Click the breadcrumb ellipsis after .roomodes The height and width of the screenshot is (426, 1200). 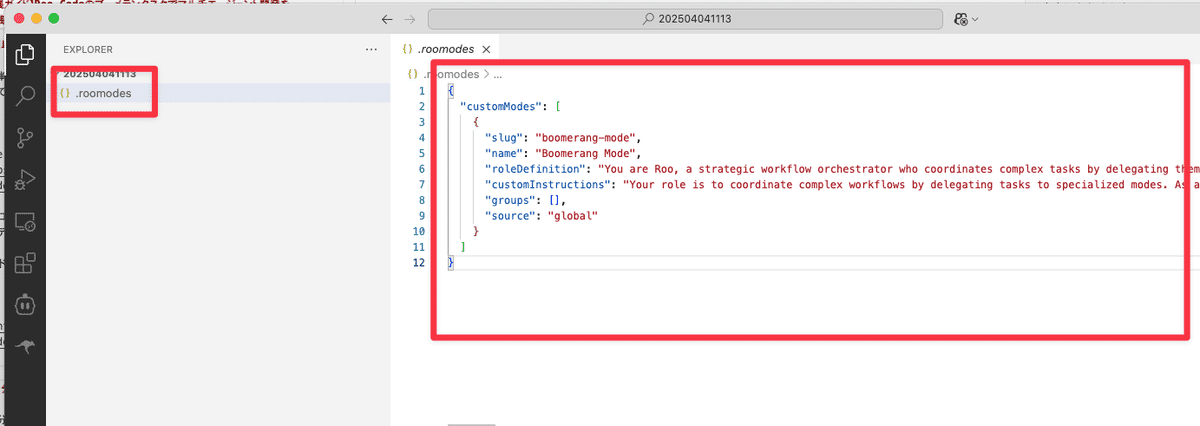(x=498, y=74)
